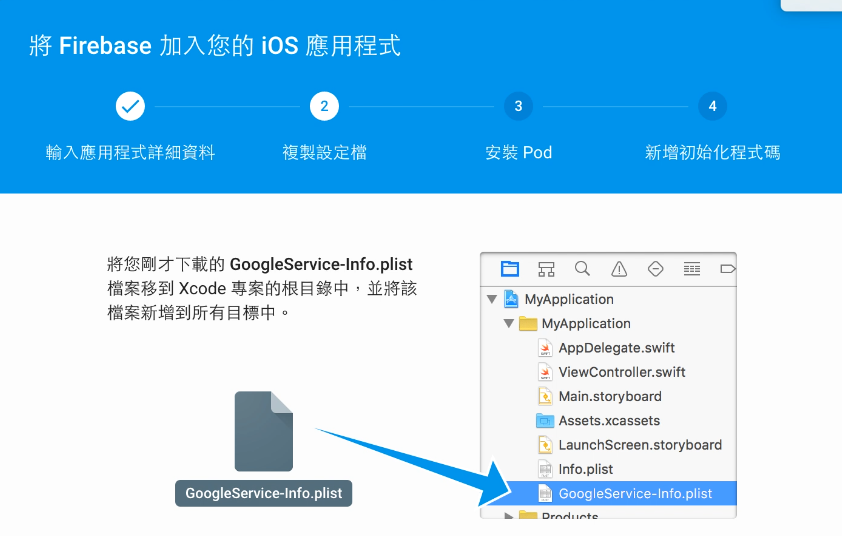The height and width of the screenshot is (536, 842).
Task: Open the Xcode project navigator folder icon
Action: 510,269
